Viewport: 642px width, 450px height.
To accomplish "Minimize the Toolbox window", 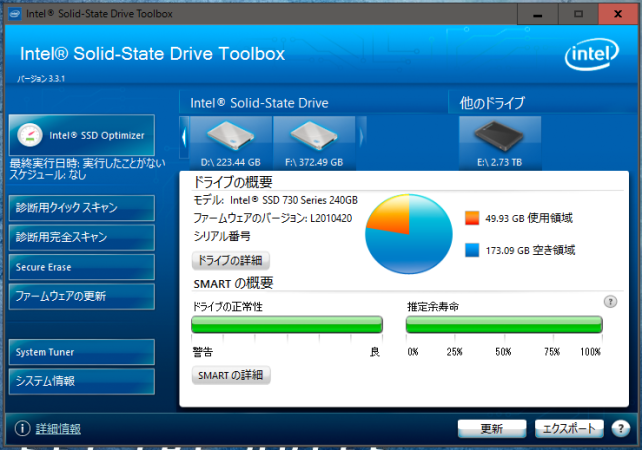I will point(538,14).
